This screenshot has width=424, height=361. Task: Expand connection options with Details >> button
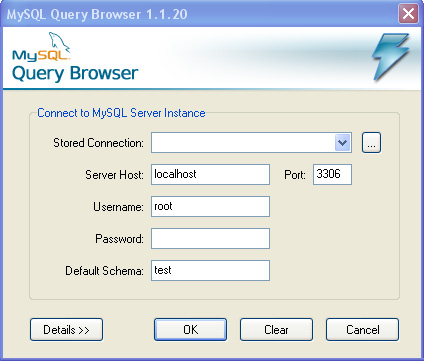point(66,330)
